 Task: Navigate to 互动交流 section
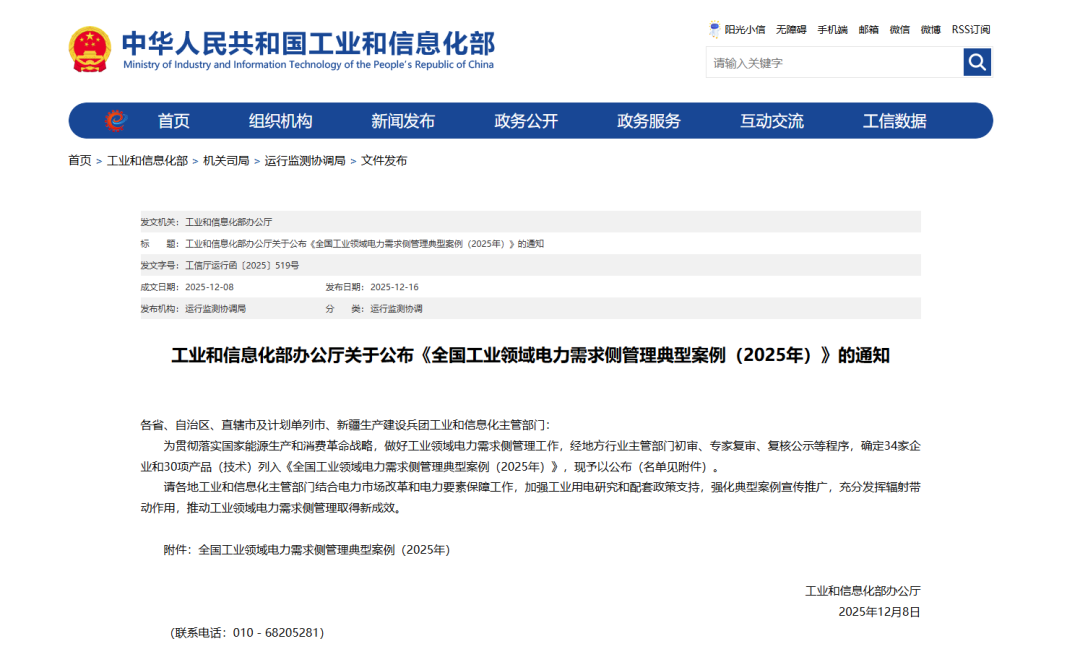[771, 121]
